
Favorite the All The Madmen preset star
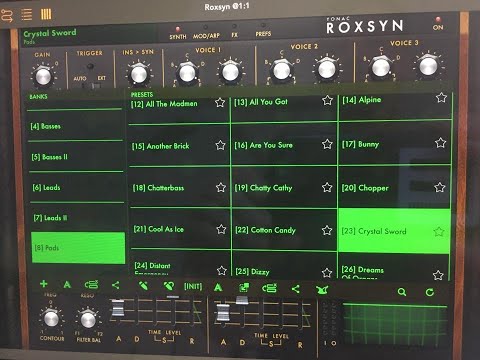point(220,102)
